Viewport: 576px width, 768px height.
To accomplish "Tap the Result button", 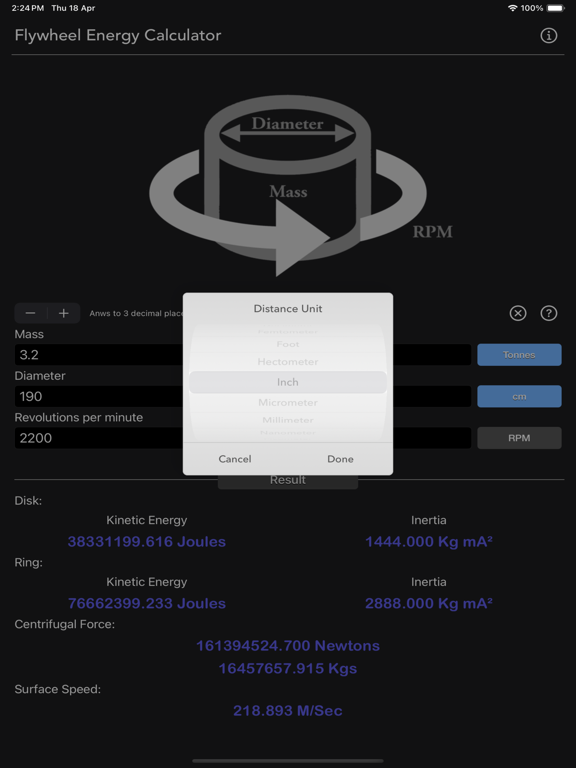I will (288, 481).
